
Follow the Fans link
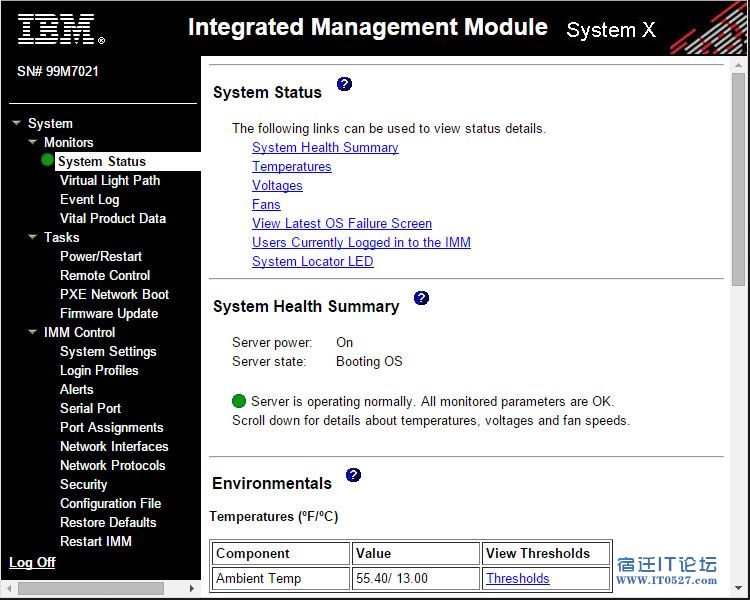[266, 204]
